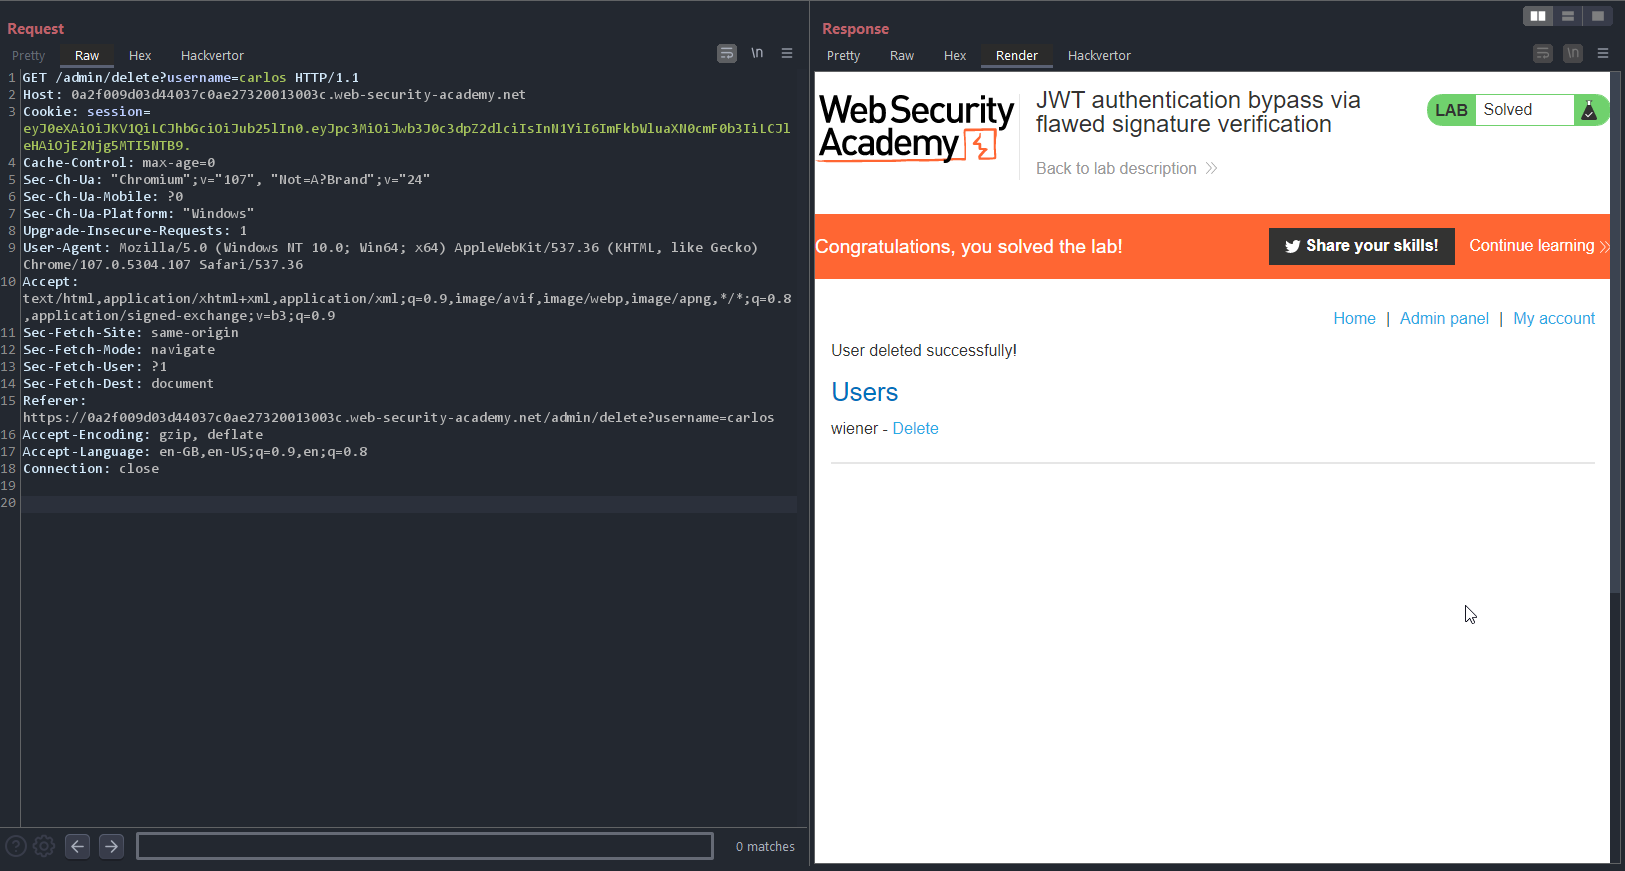This screenshot has height=871, width=1625.
Task: Focus the request search input field
Action: pos(425,846)
